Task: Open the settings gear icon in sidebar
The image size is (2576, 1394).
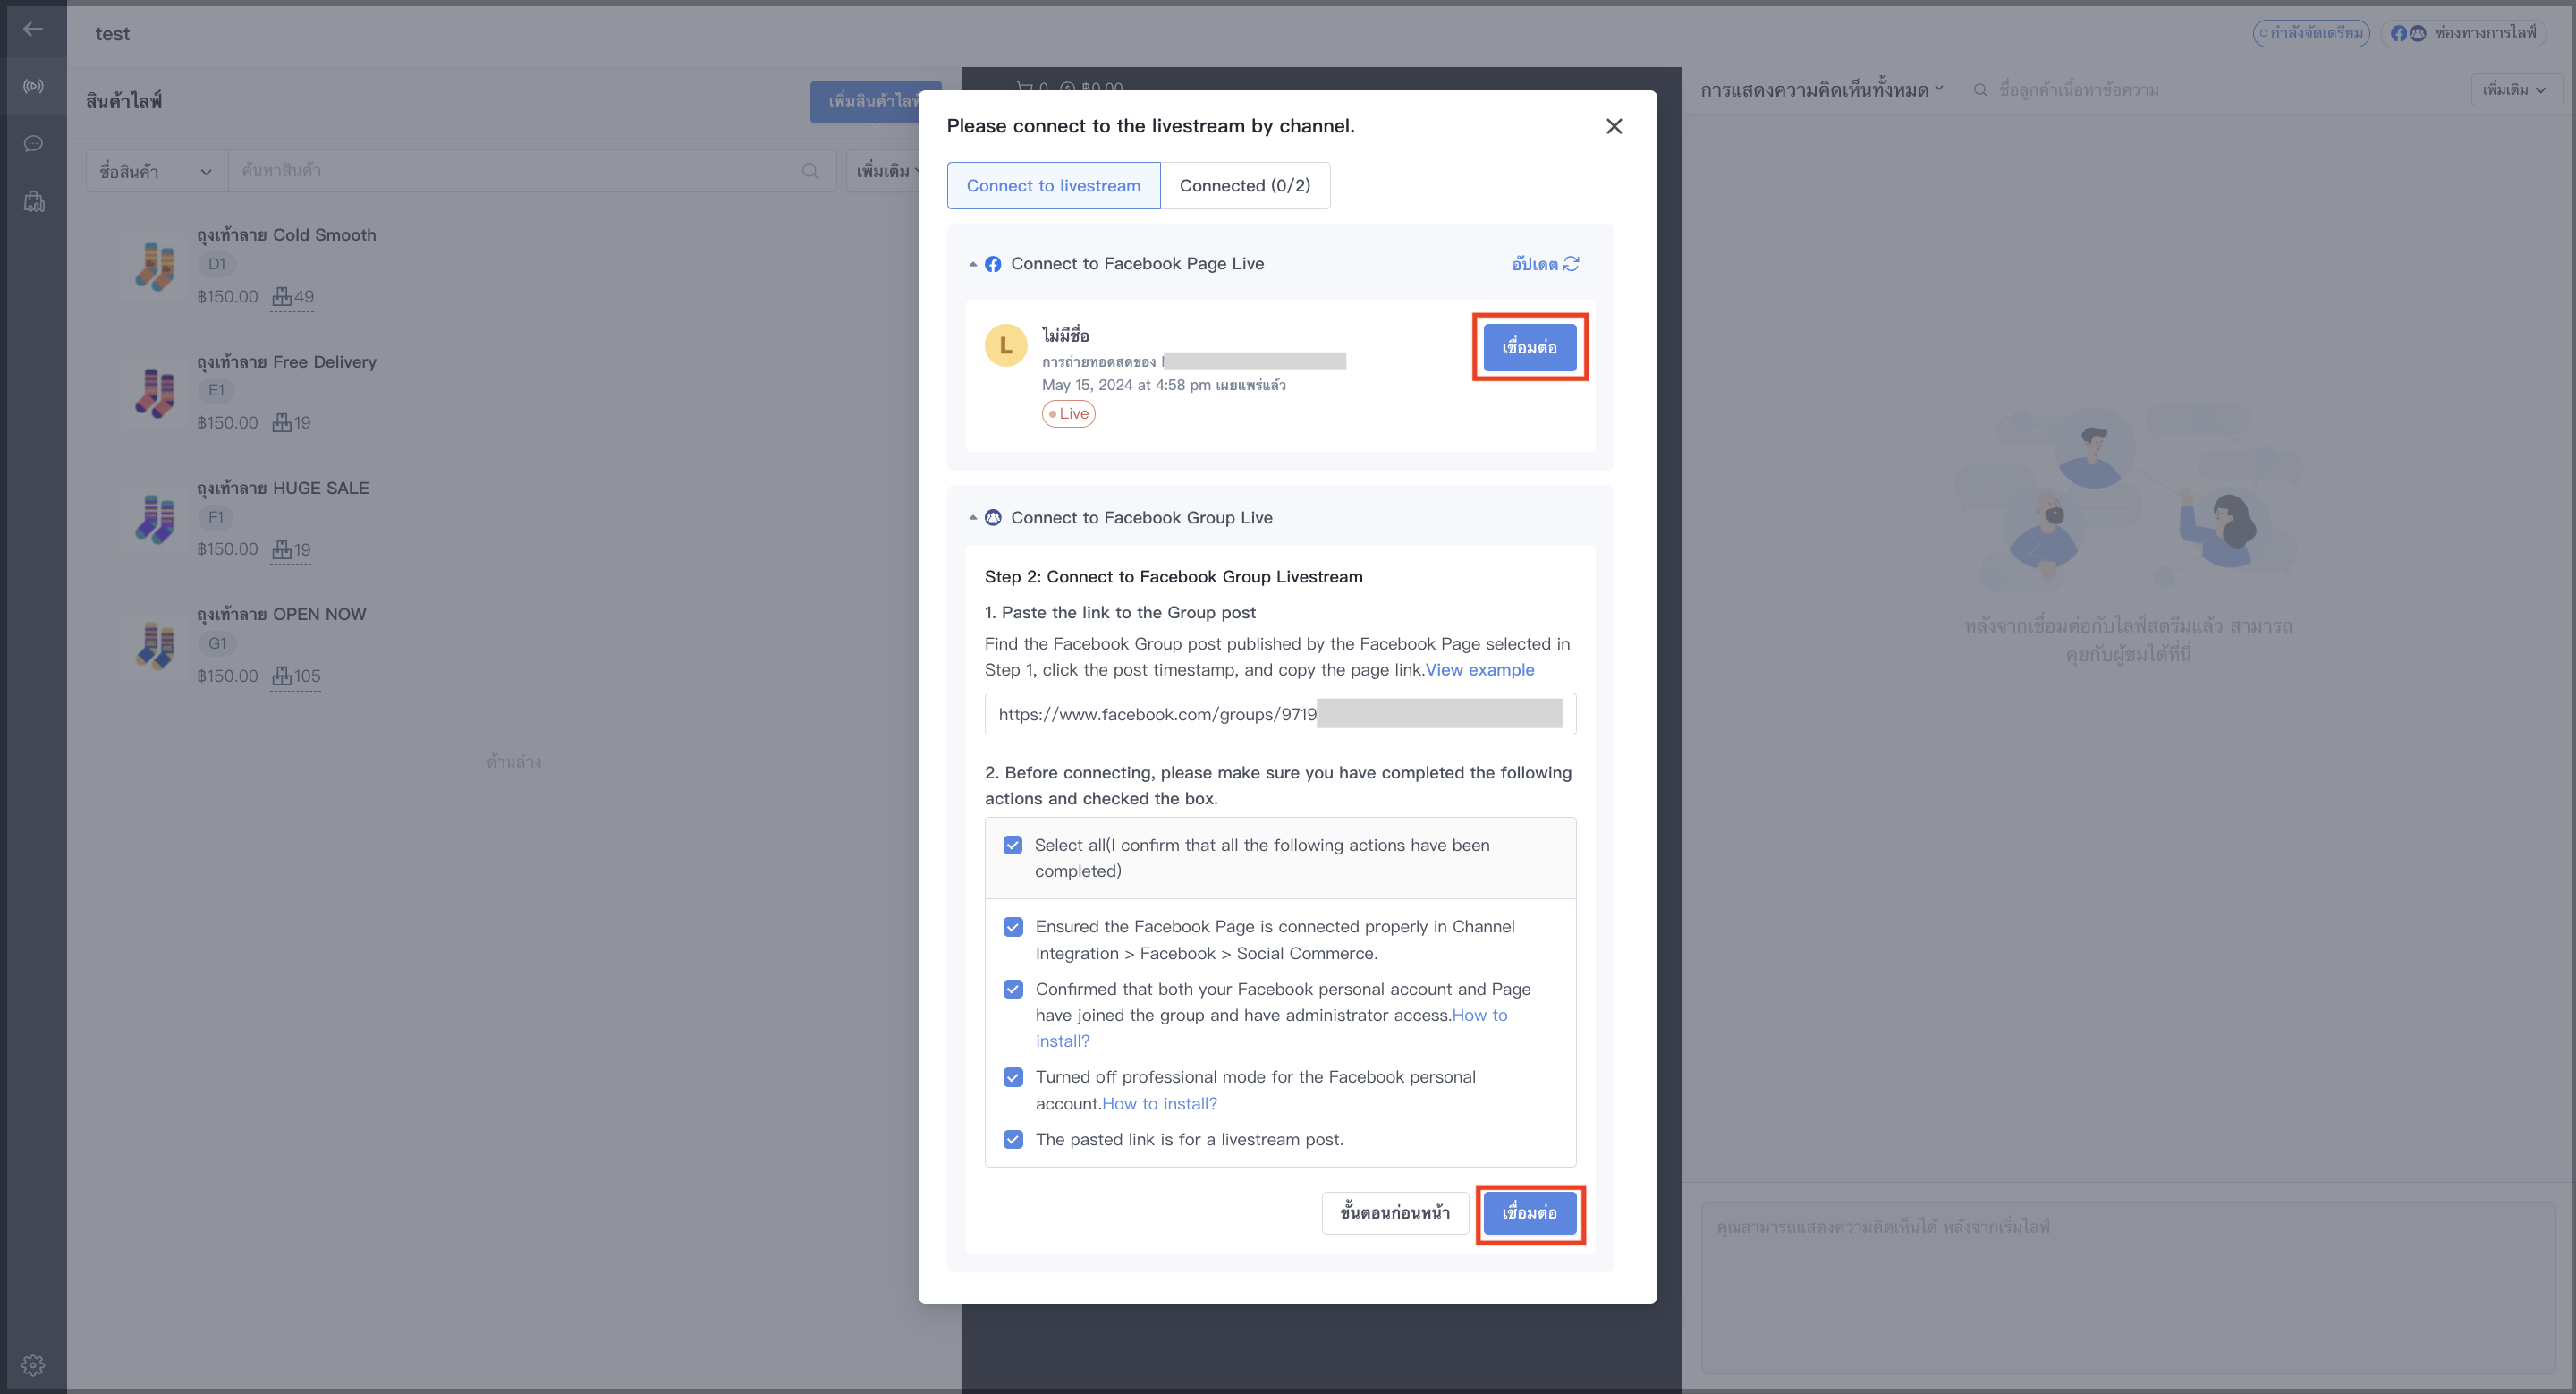Action: 33,1364
